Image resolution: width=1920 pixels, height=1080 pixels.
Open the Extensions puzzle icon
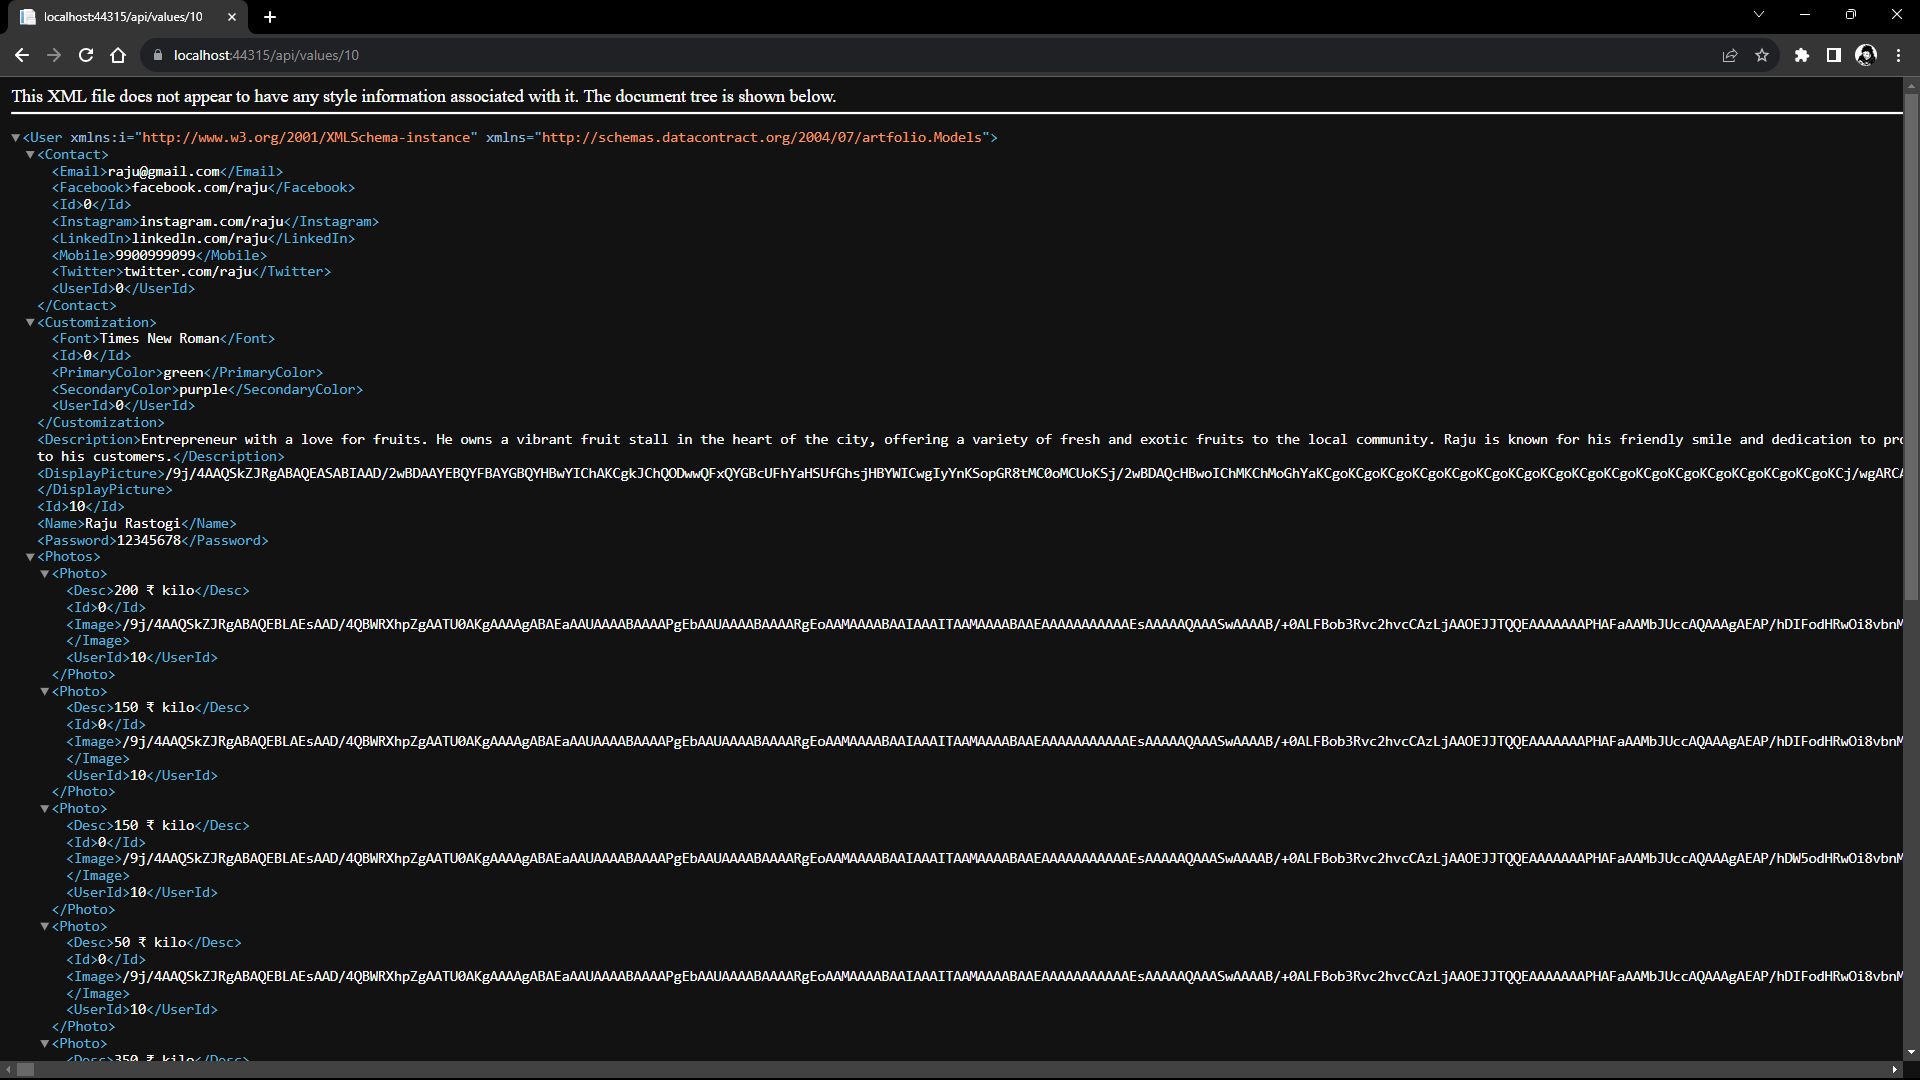1802,55
